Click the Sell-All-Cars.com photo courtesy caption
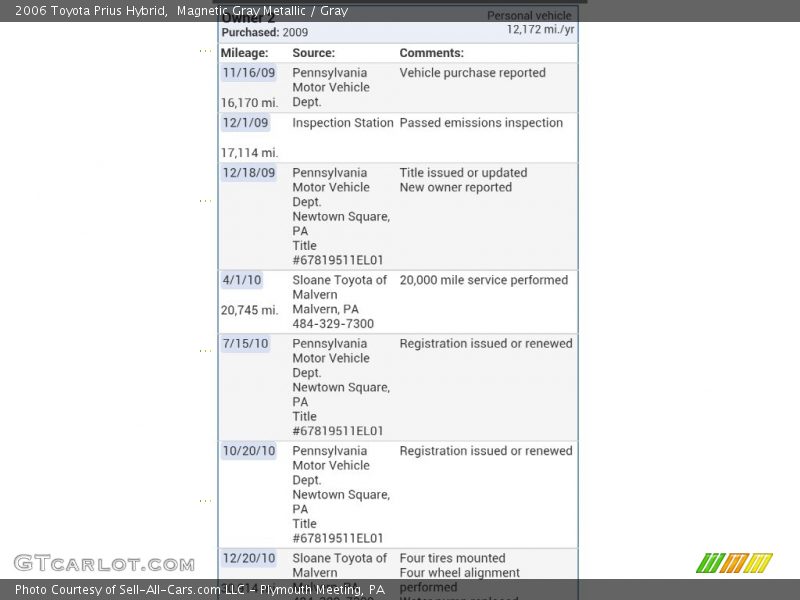Viewport: 800px width, 600px height. (199, 590)
